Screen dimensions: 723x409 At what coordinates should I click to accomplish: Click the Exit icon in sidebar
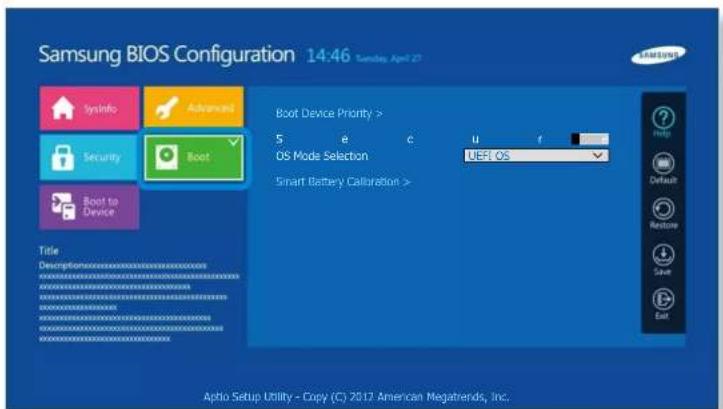[x=663, y=299]
